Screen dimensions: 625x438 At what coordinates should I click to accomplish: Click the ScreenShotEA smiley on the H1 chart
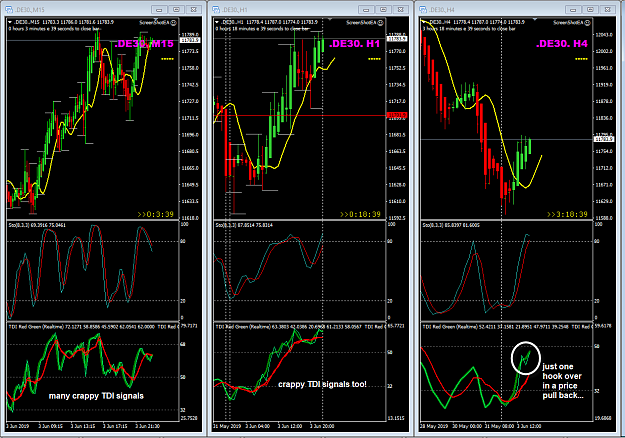point(381,23)
